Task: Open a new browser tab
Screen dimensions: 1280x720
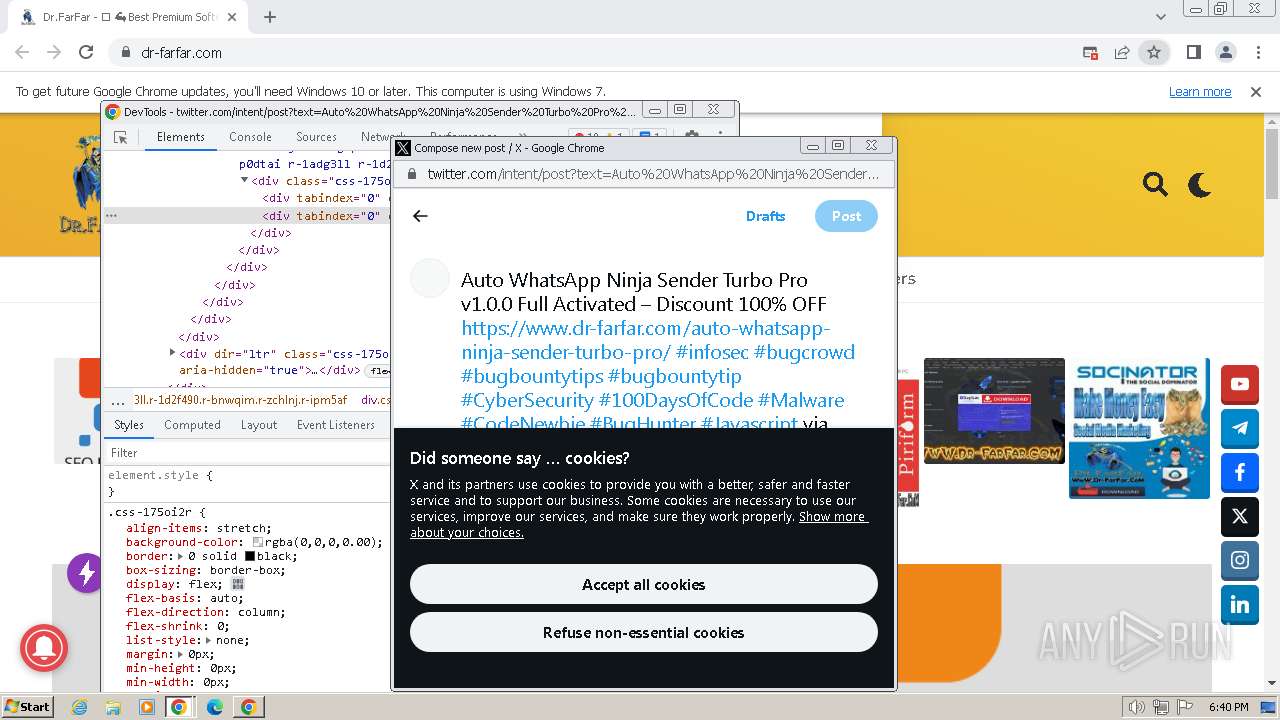Action: [x=270, y=17]
